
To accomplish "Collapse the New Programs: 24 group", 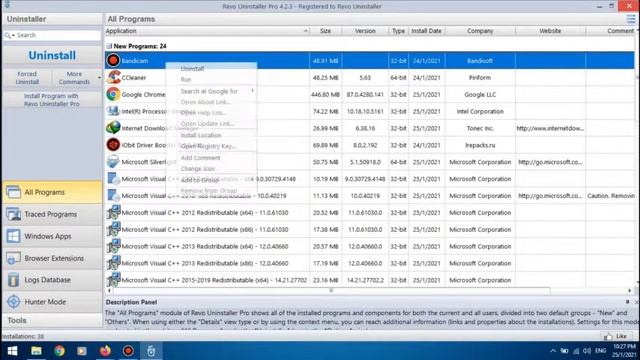I will point(109,46).
